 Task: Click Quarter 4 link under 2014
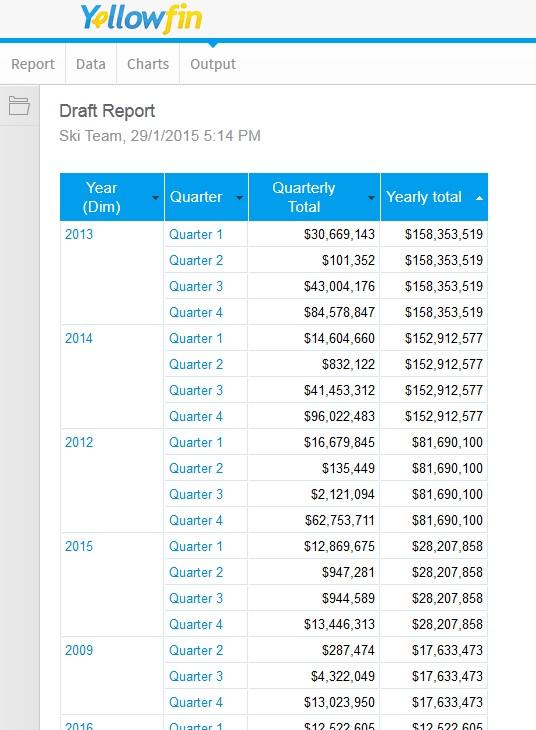[196, 416]
